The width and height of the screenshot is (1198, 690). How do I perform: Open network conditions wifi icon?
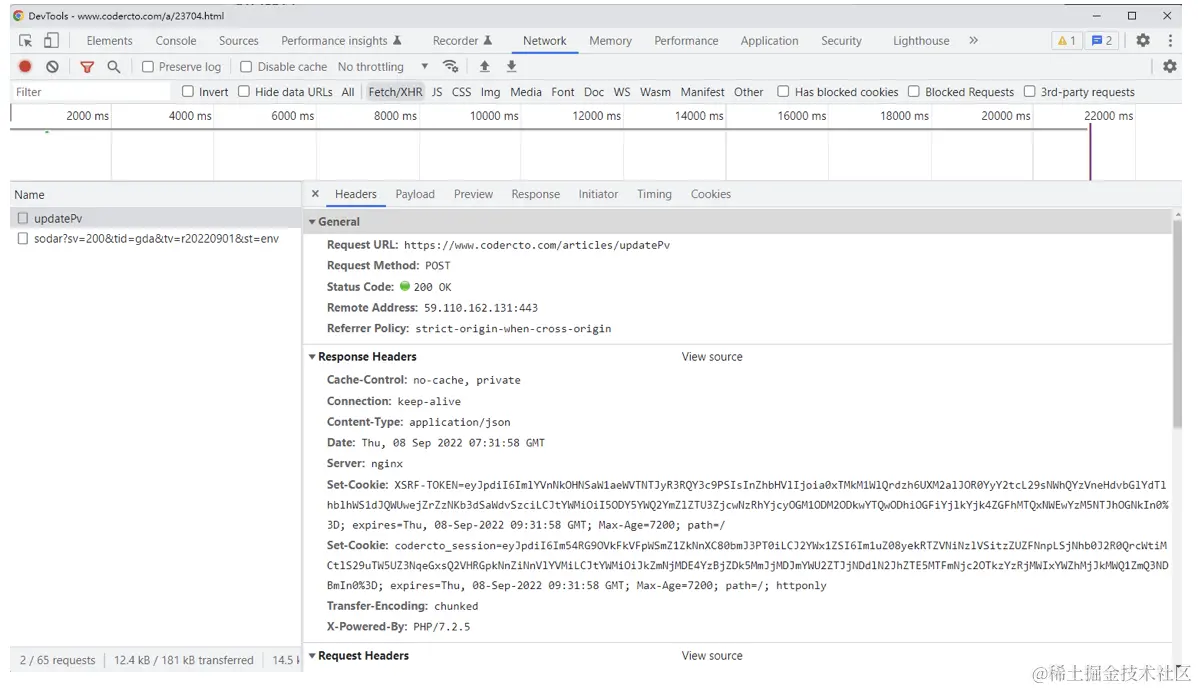(x=451, y=66)
